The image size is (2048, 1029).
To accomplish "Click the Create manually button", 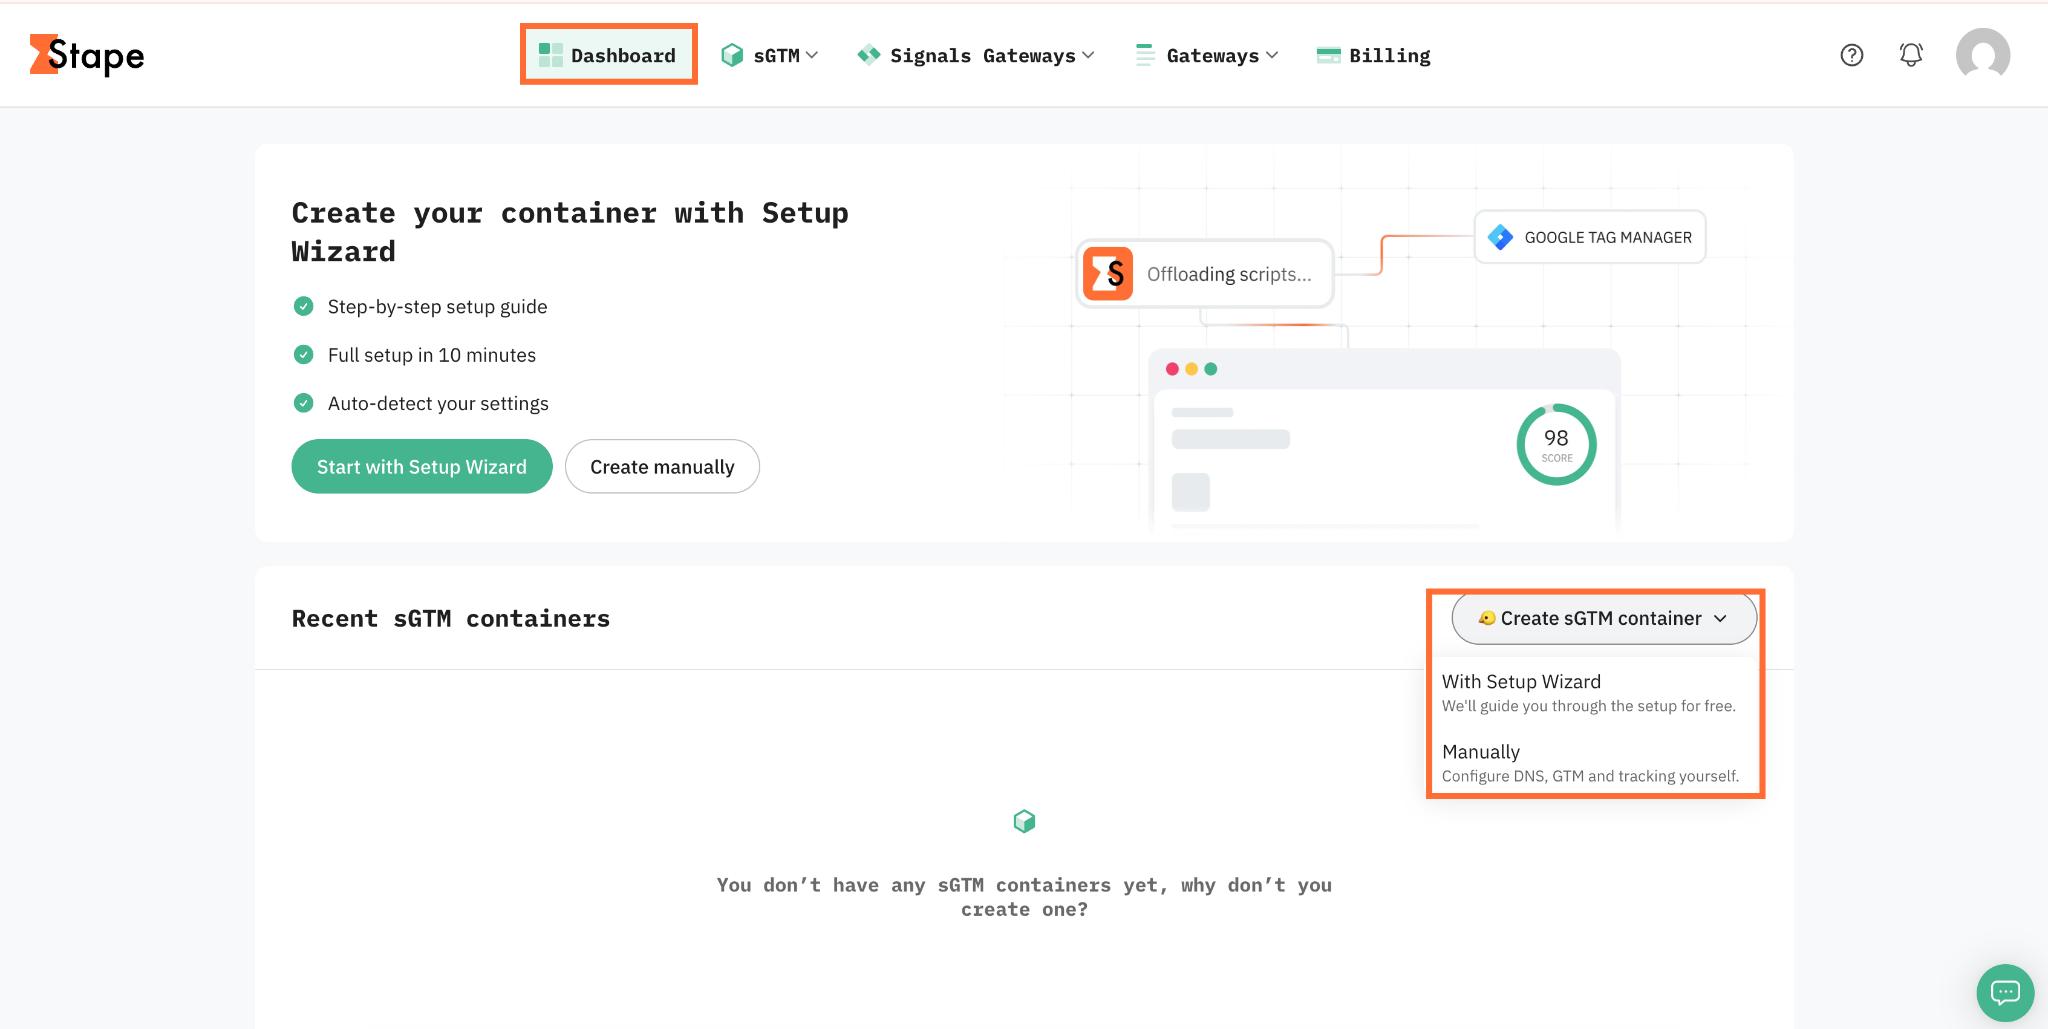I will tap(662, 466).
